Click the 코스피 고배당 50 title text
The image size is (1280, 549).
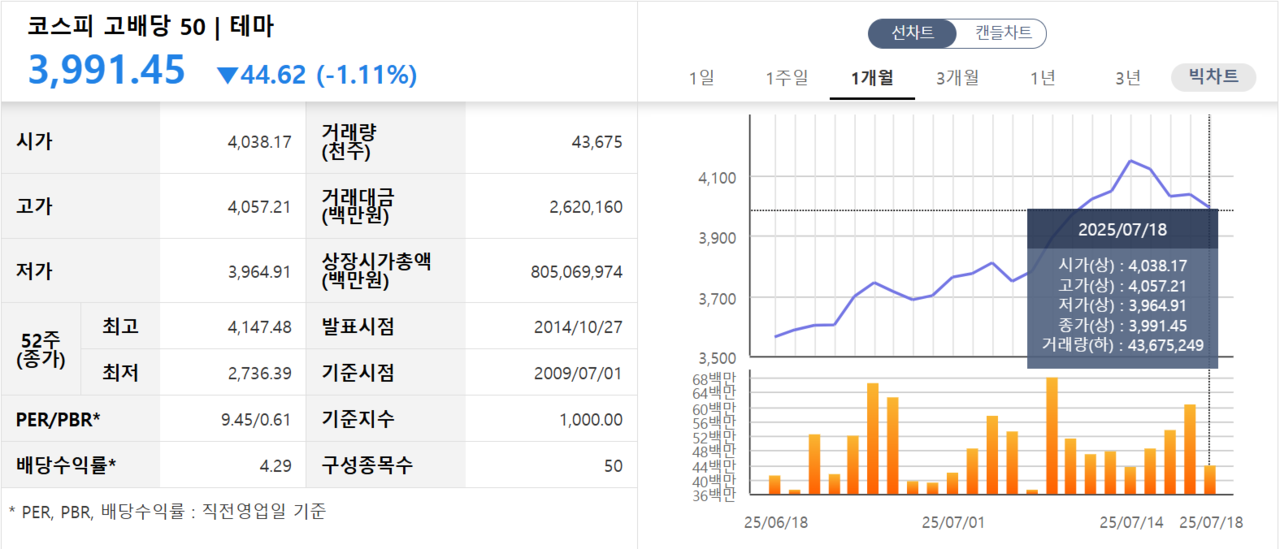pos(150,27)
